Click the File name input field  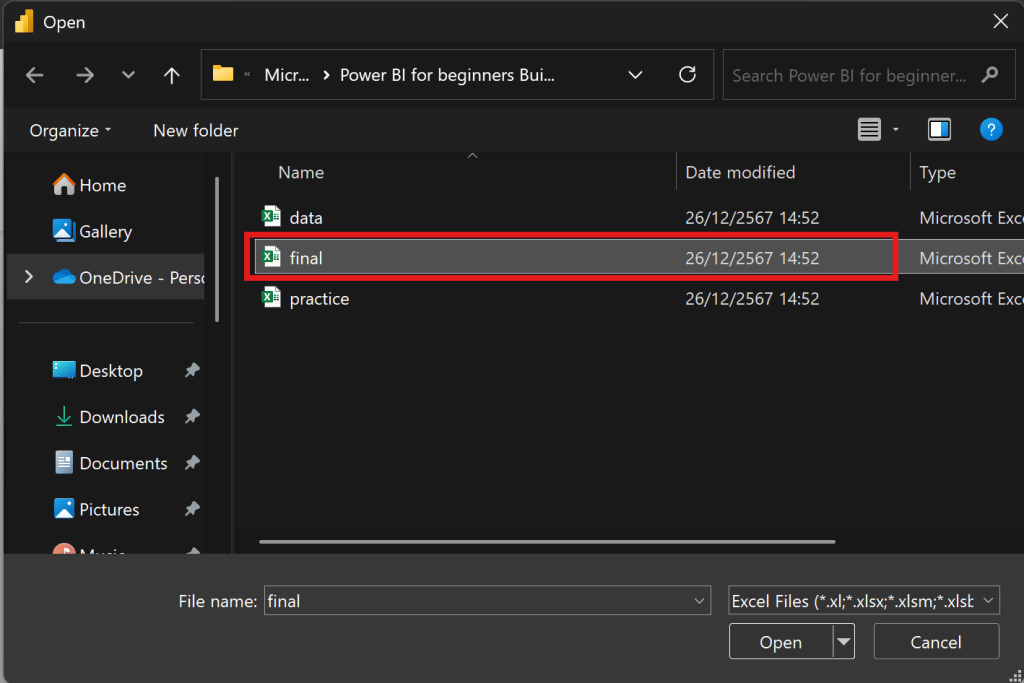(480, 601)
